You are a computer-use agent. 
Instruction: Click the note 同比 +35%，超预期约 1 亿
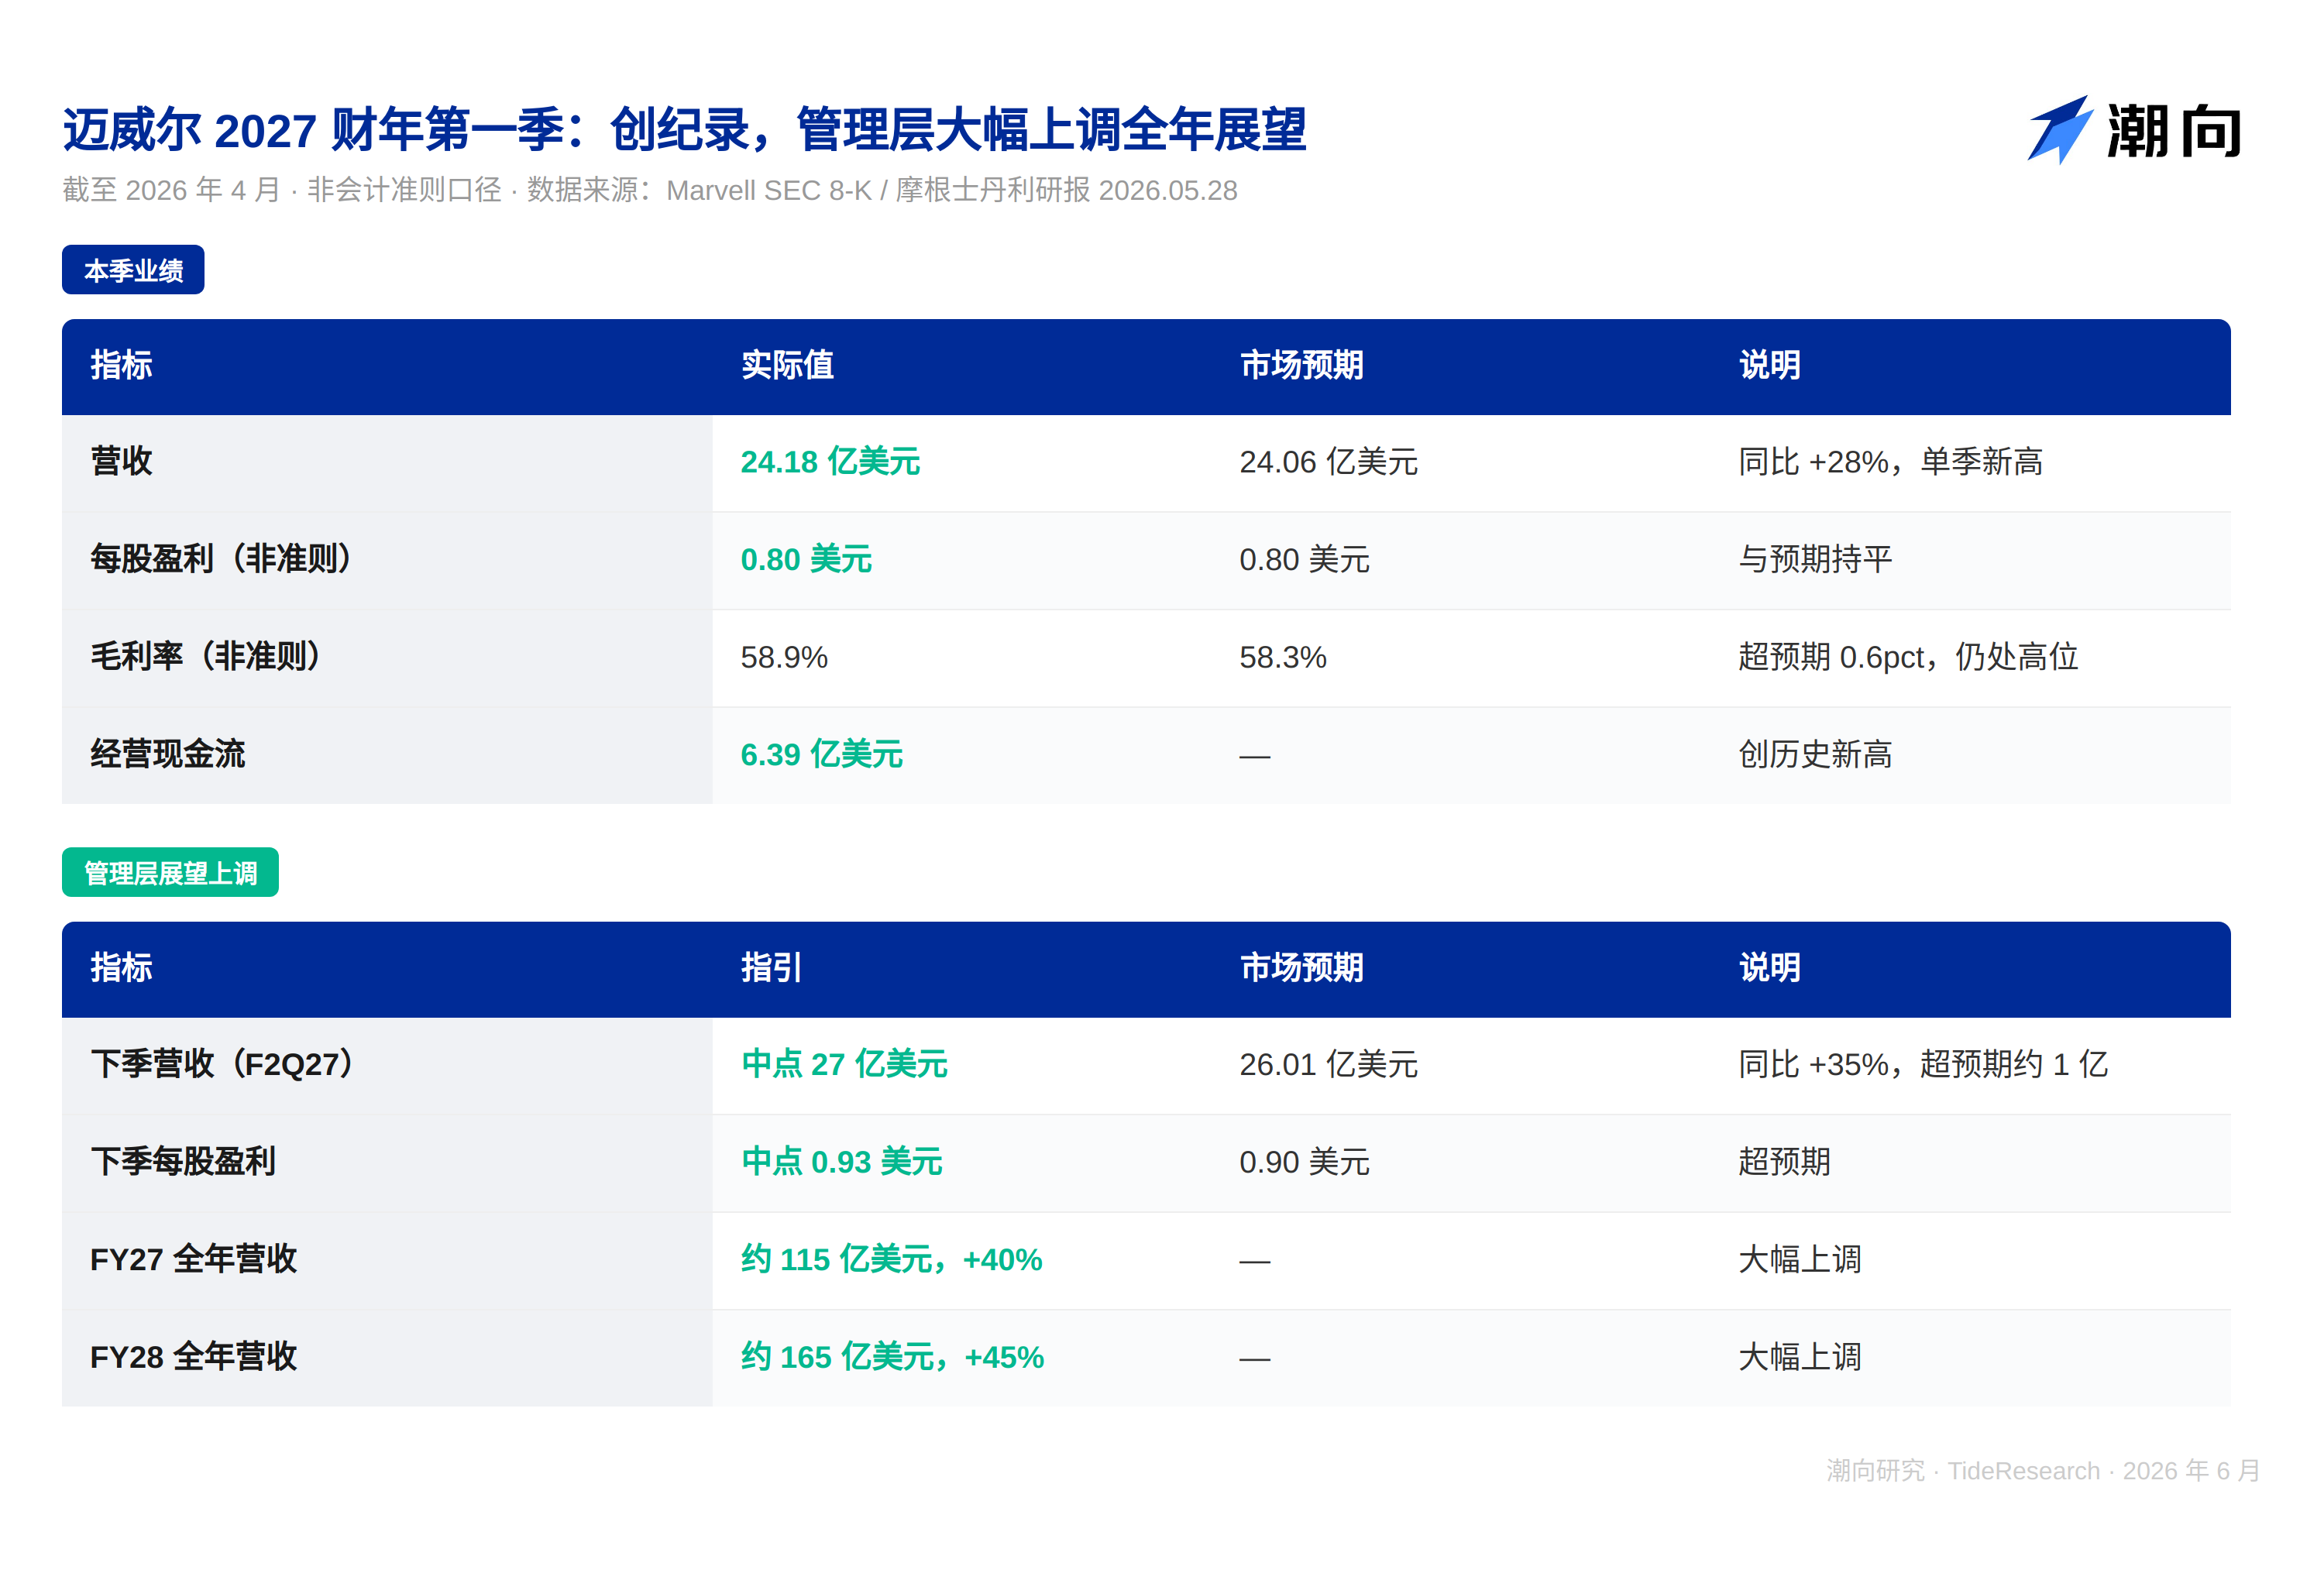tap(1923, 1064)
